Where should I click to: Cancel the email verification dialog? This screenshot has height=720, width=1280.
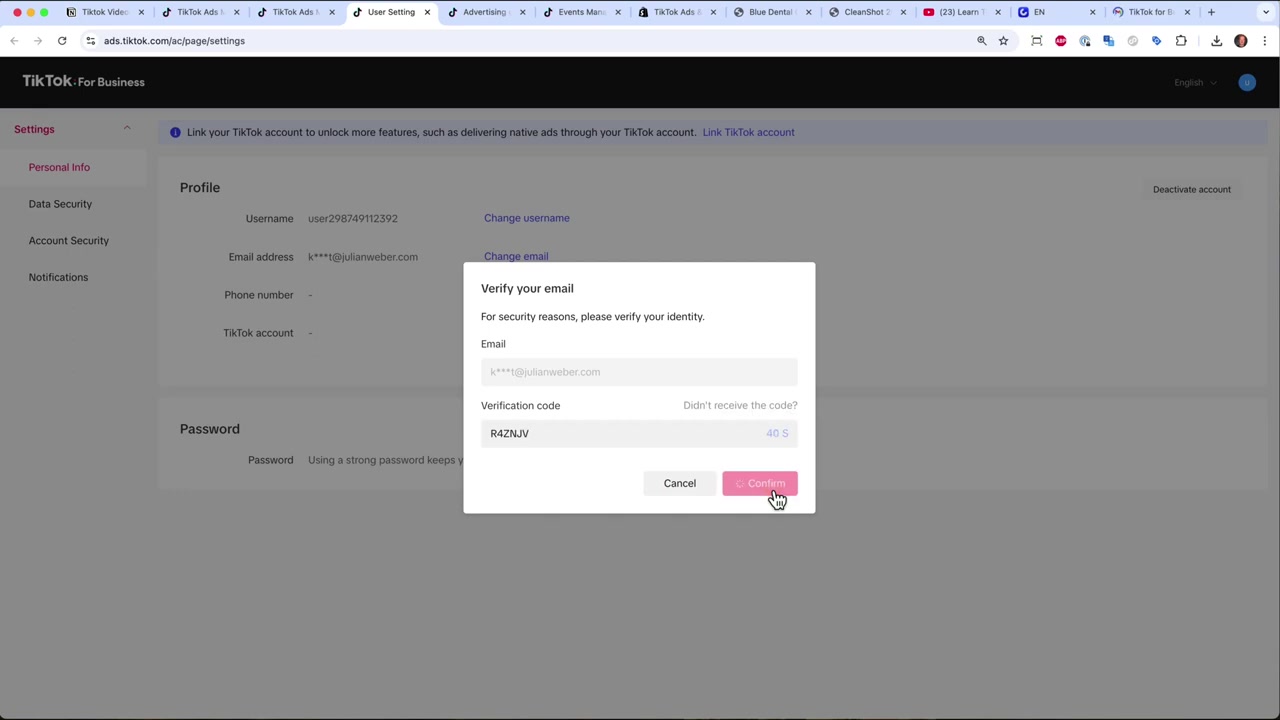pyautogui.click(x=680, y=484)
